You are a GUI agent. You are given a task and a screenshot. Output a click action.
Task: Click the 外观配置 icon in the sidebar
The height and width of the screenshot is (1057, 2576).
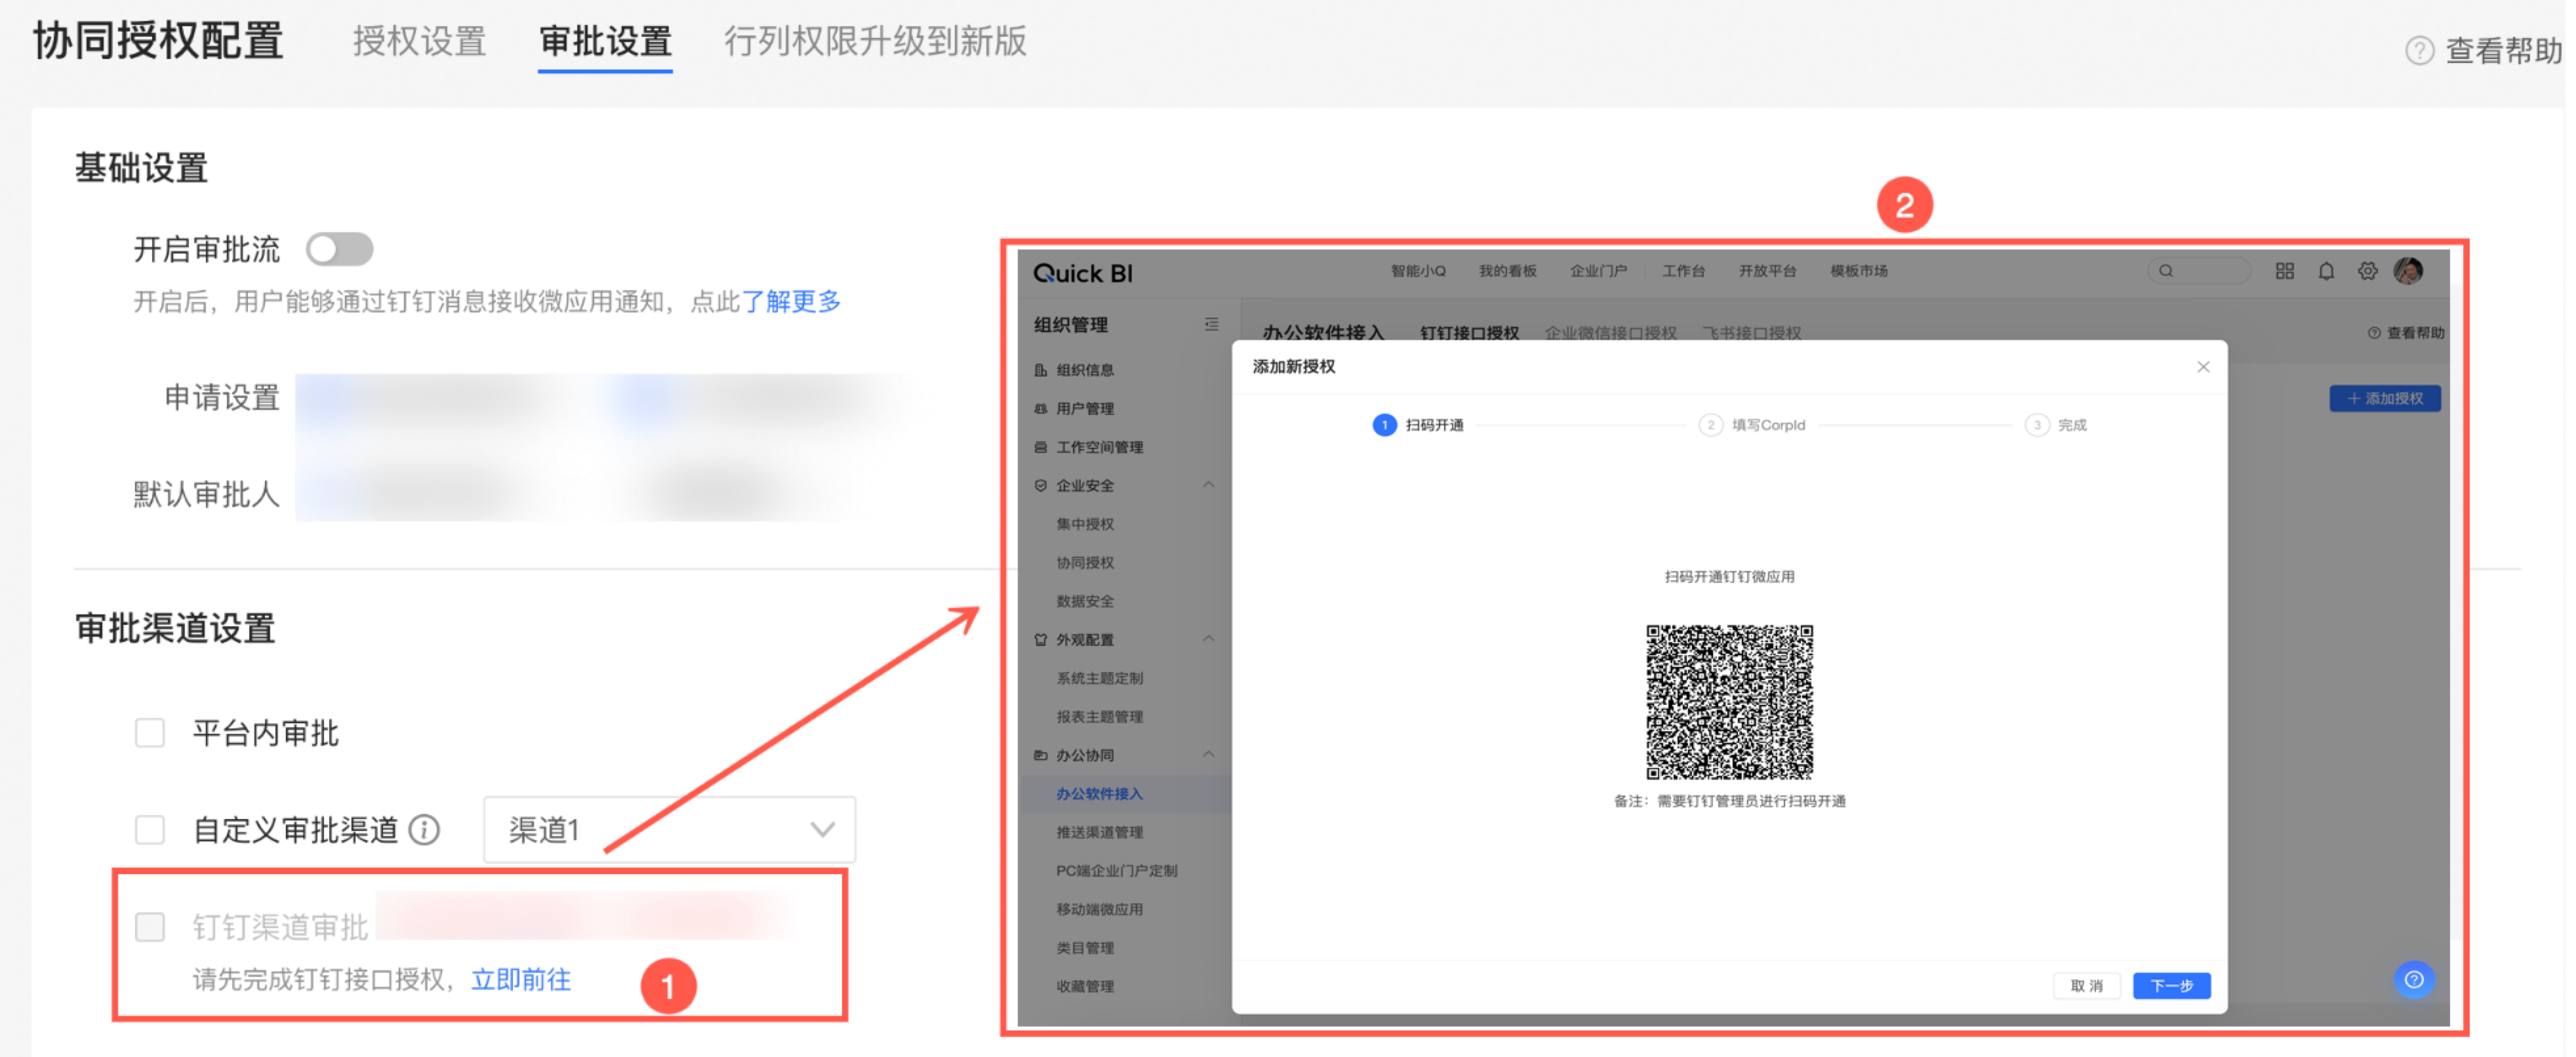click(1041, 640)
